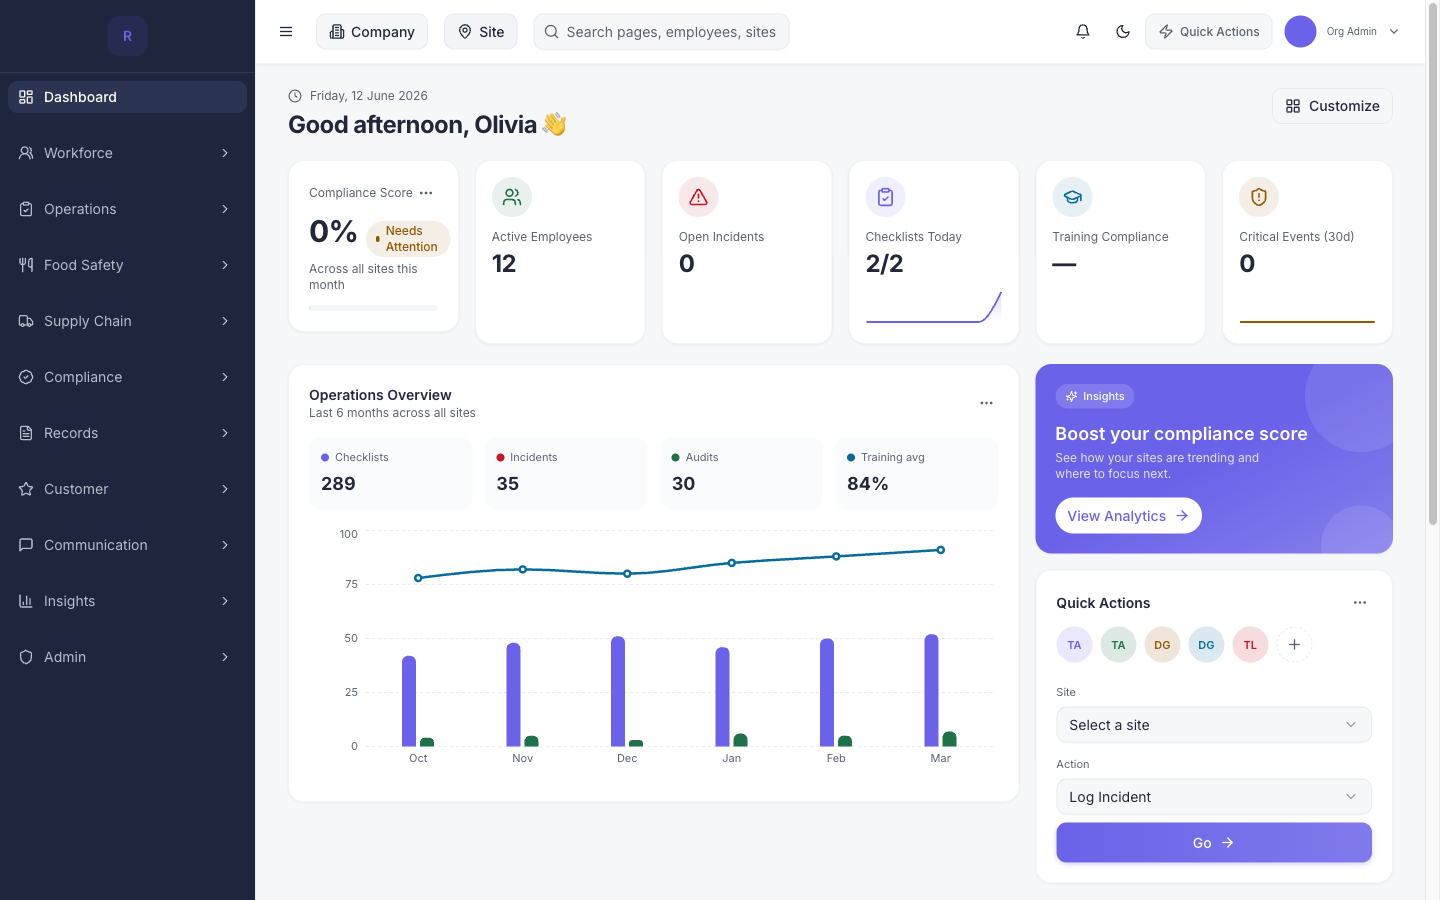Click the Supply Chain truck icon

(26, 321)
